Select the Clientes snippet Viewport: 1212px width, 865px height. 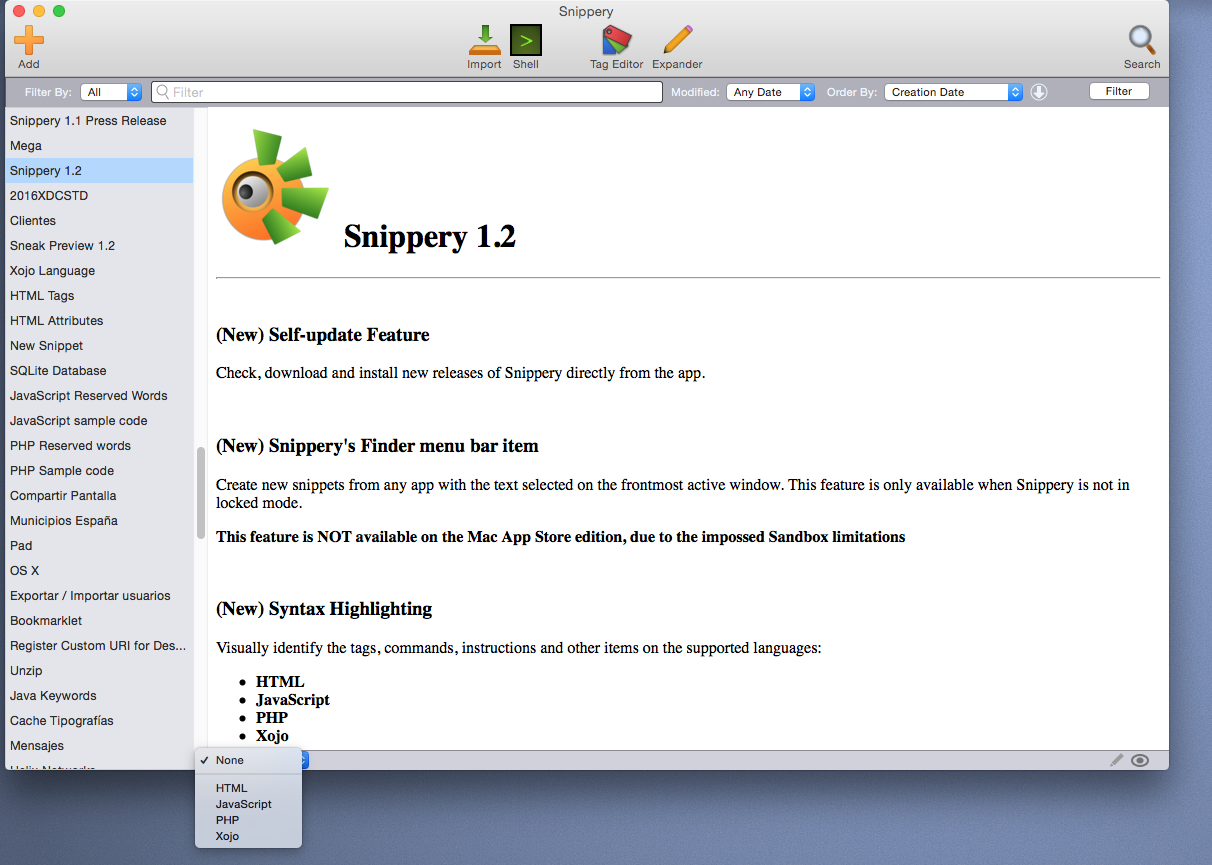[99, 220]
